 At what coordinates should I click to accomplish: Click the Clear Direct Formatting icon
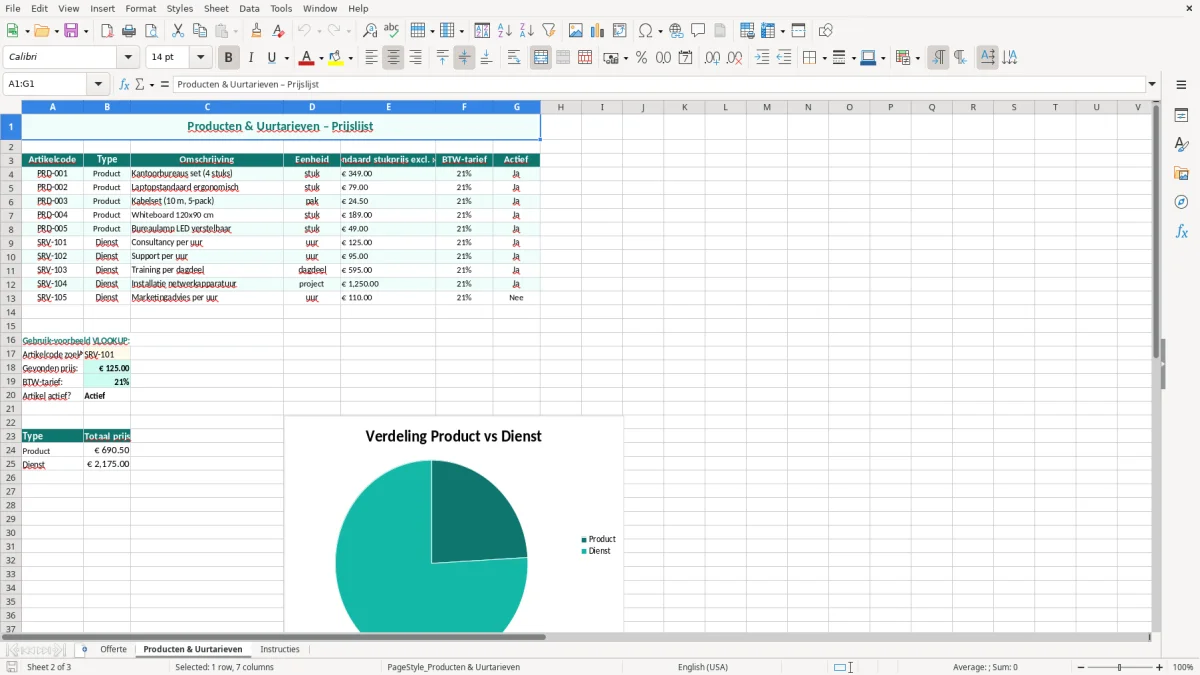click(278, 31)
